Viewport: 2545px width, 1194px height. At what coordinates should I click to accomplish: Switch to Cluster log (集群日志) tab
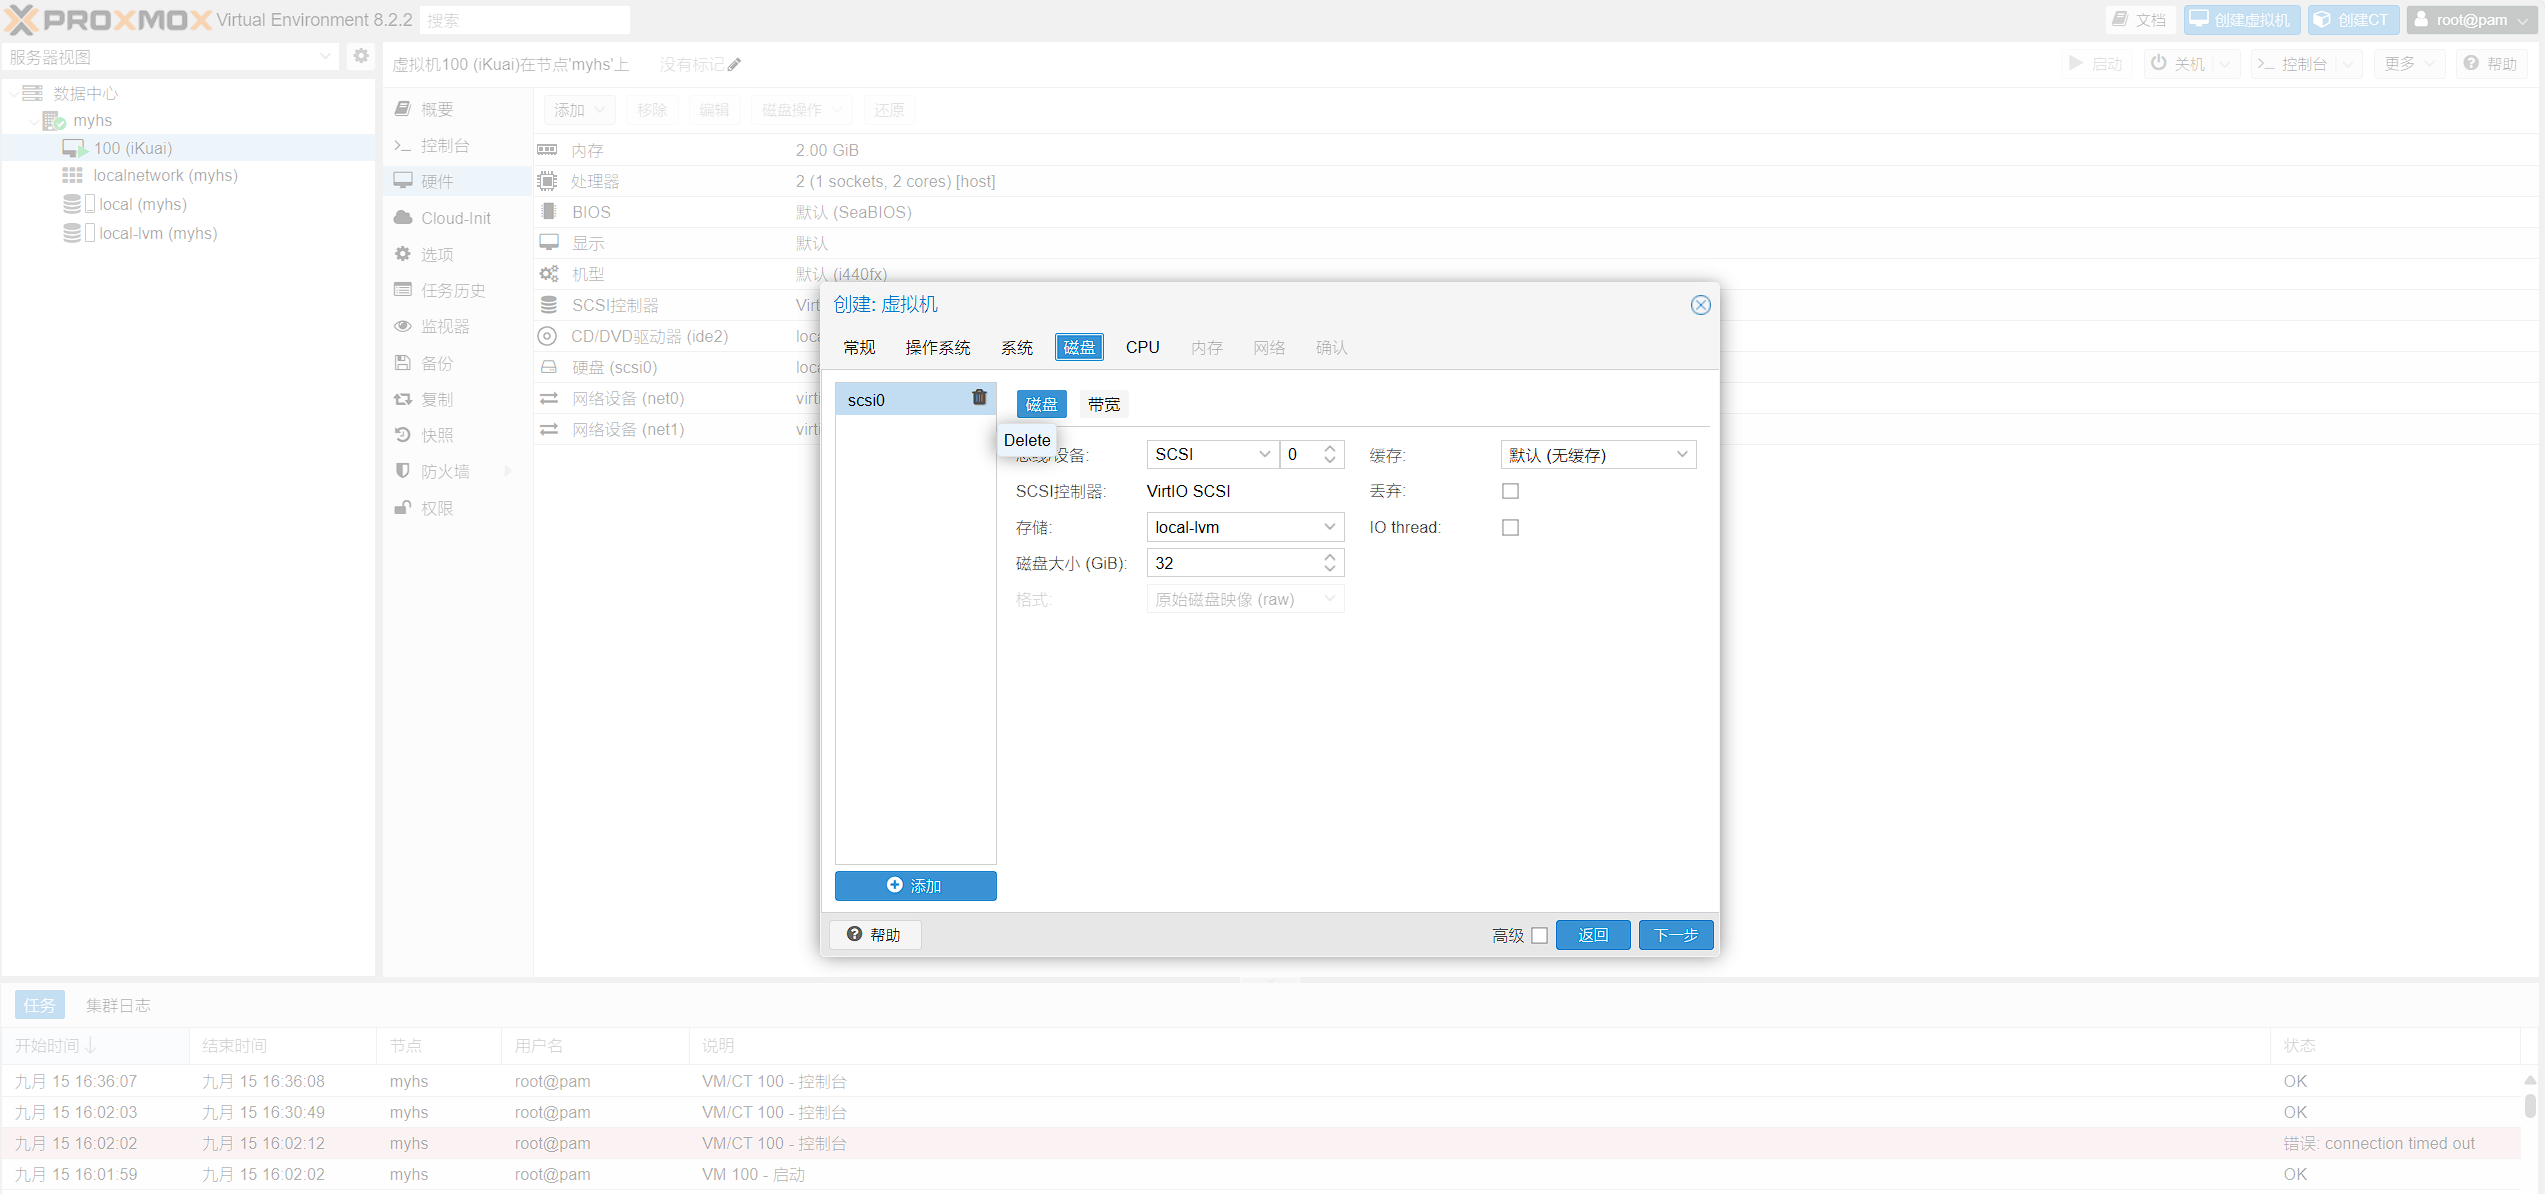[x=118, y=1005]
